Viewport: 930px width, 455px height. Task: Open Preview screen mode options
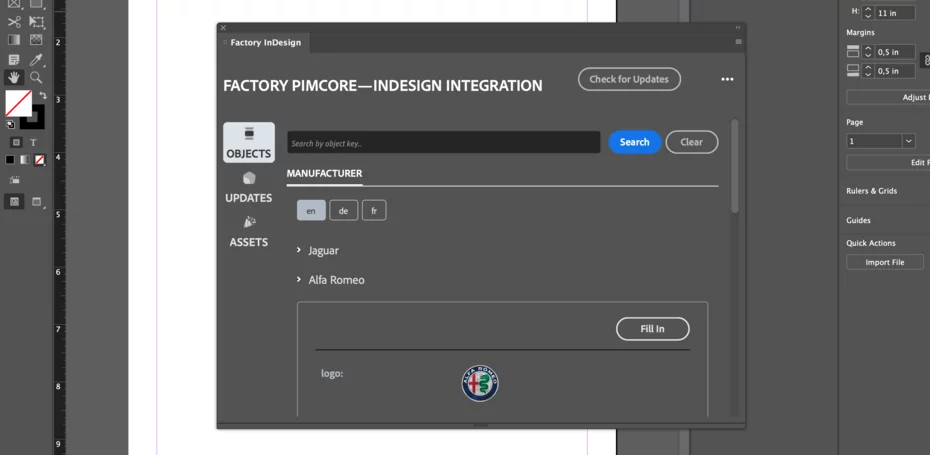click(37, 202)
